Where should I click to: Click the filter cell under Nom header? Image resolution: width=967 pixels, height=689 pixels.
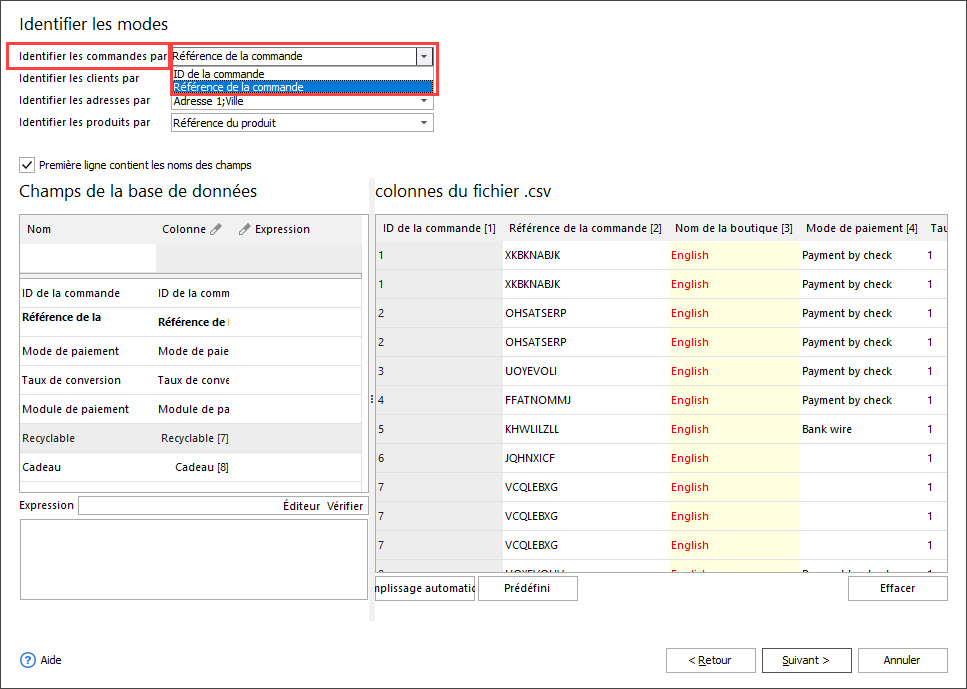point(88,258)
